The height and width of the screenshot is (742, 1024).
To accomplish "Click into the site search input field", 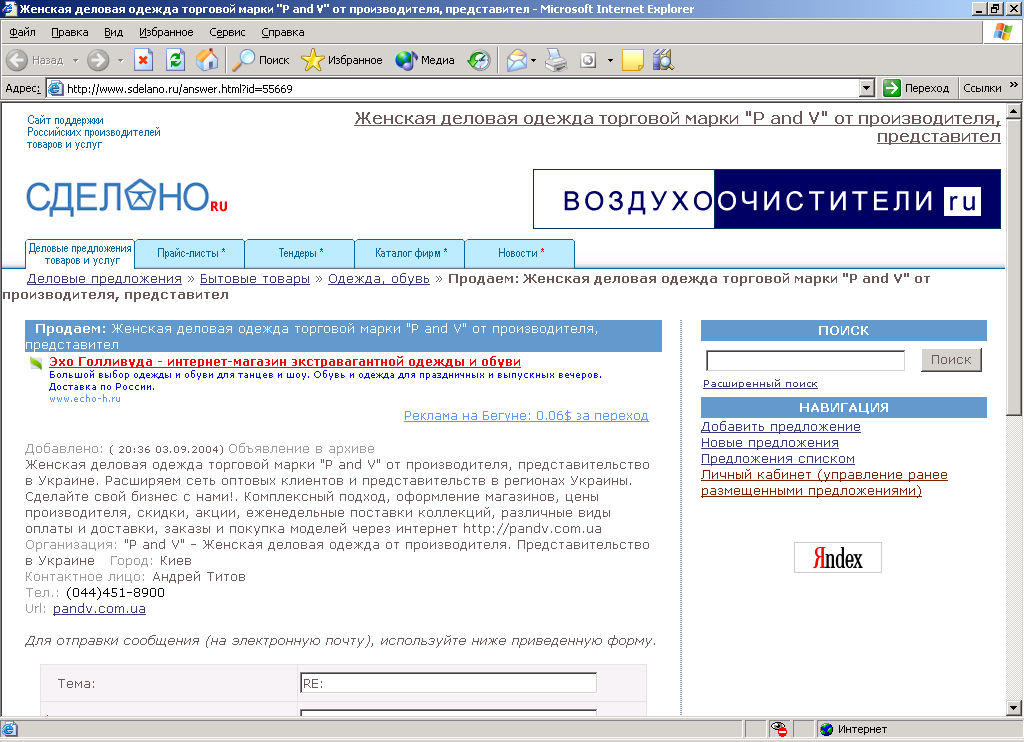I will click(805, 361).
